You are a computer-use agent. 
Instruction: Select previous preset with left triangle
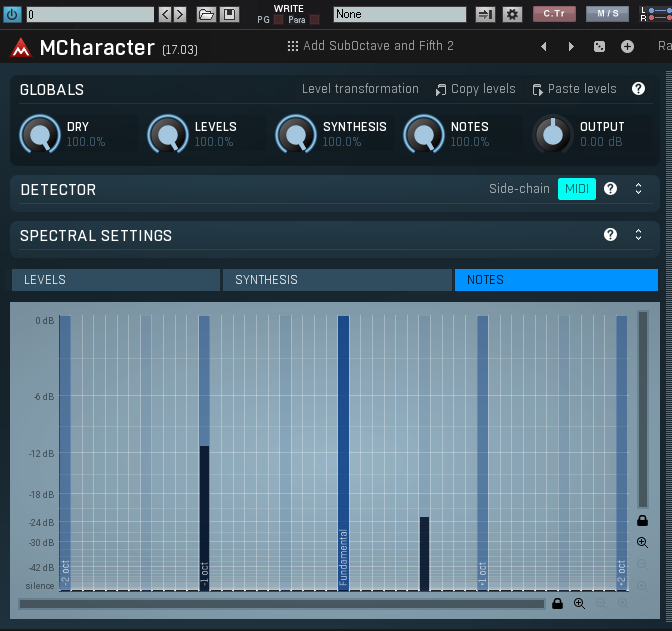click(543, 47)
